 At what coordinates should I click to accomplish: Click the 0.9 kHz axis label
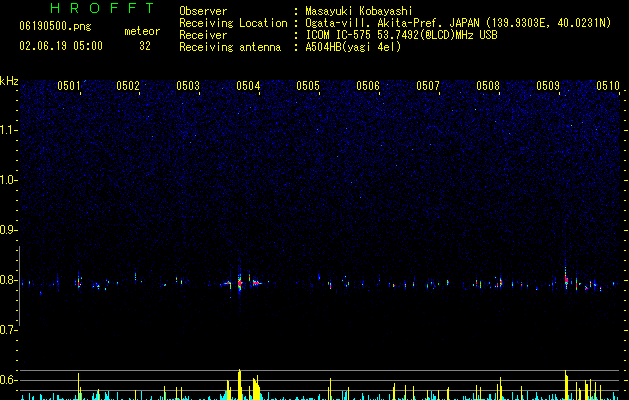point(9,230)
